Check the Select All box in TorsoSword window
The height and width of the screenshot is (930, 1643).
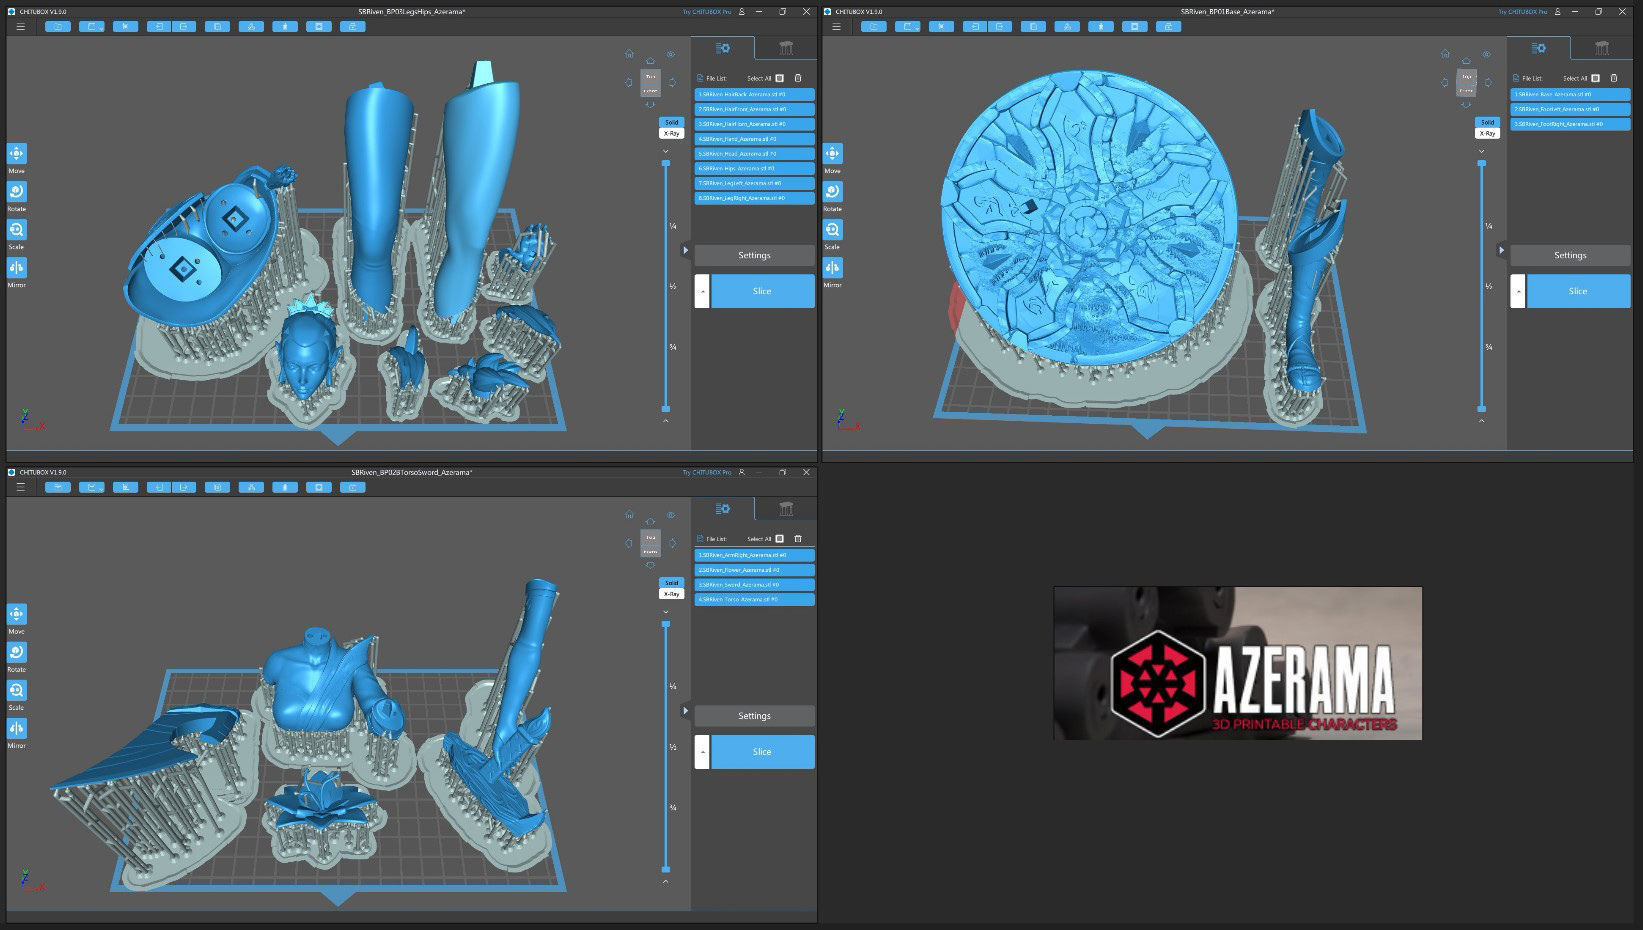coord(780,539)
